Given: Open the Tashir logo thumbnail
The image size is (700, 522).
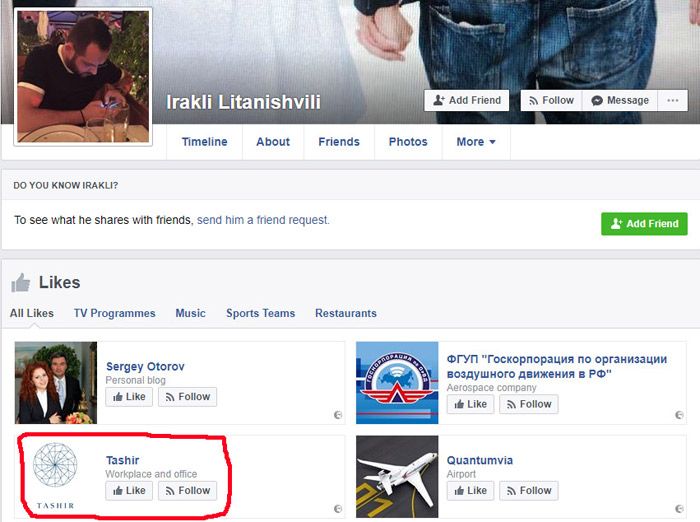Looking at the screenshot, I should coord(55,476).
